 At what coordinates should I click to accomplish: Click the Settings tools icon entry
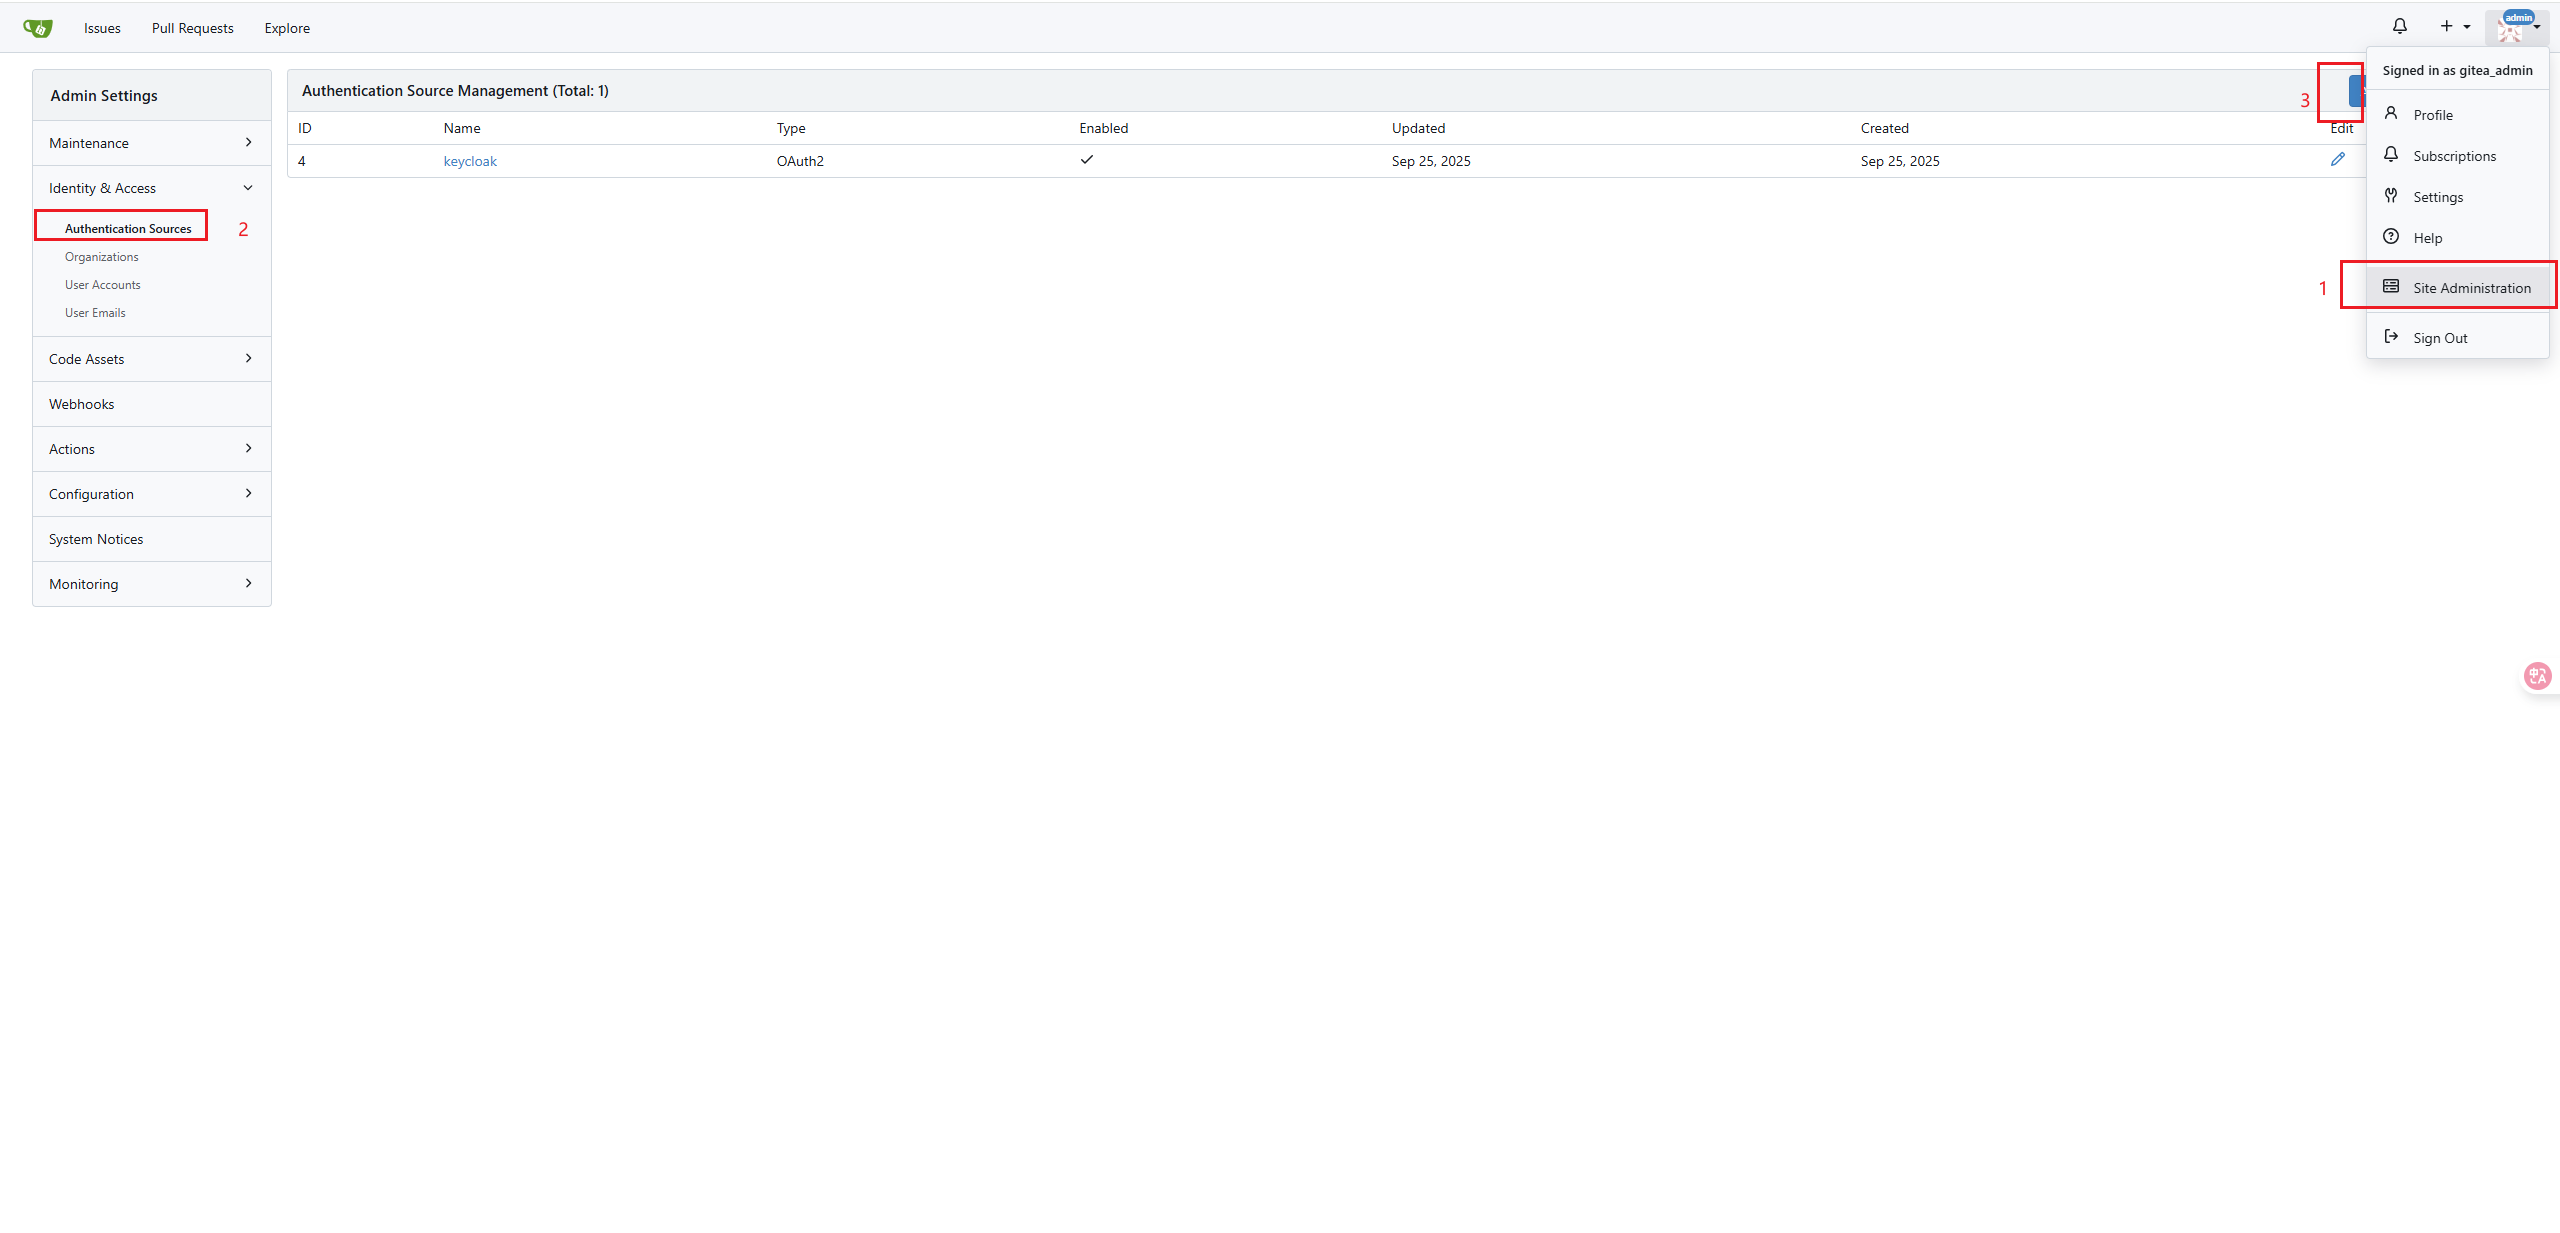[x=2437, y=197]
